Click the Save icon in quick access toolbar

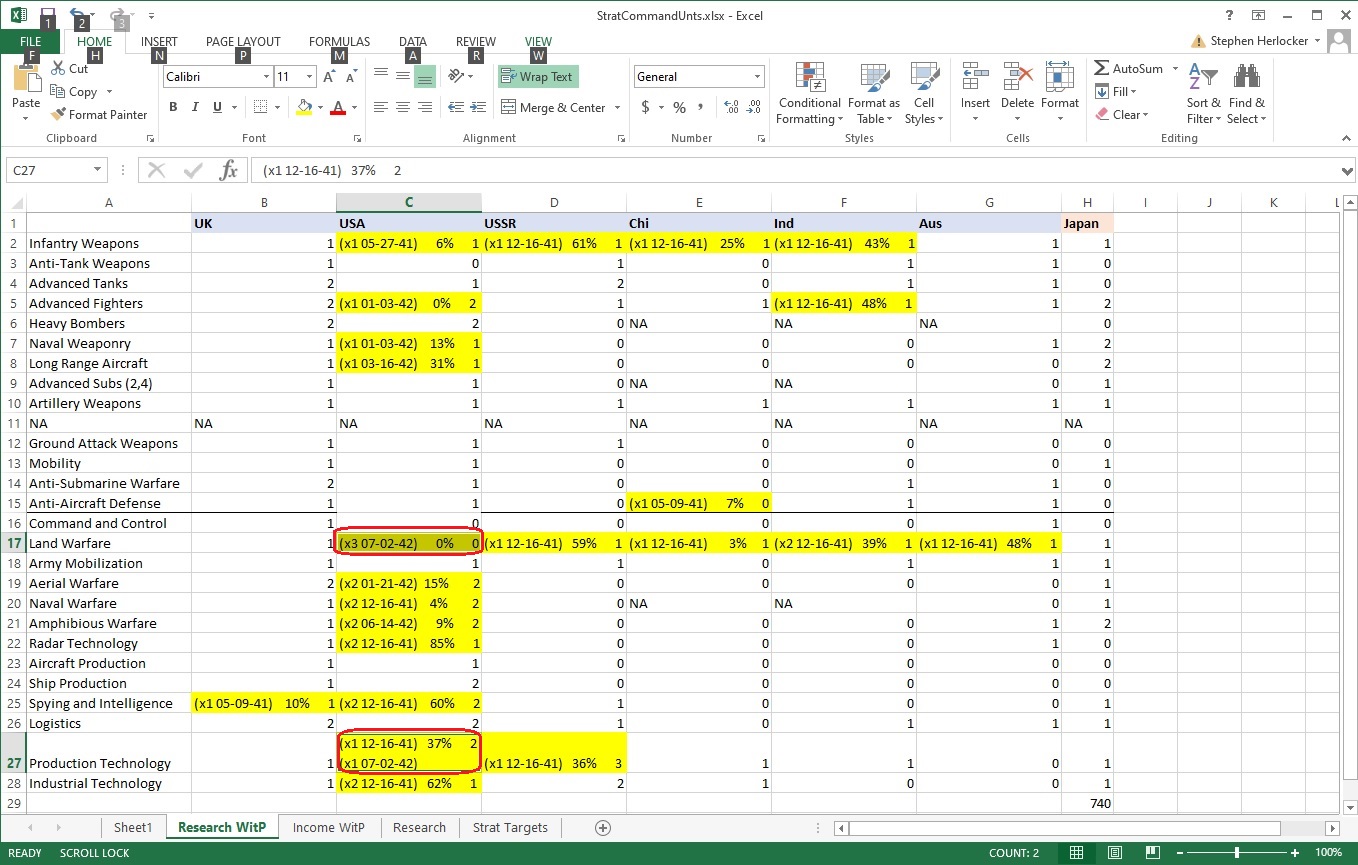(x=48, y=15)
